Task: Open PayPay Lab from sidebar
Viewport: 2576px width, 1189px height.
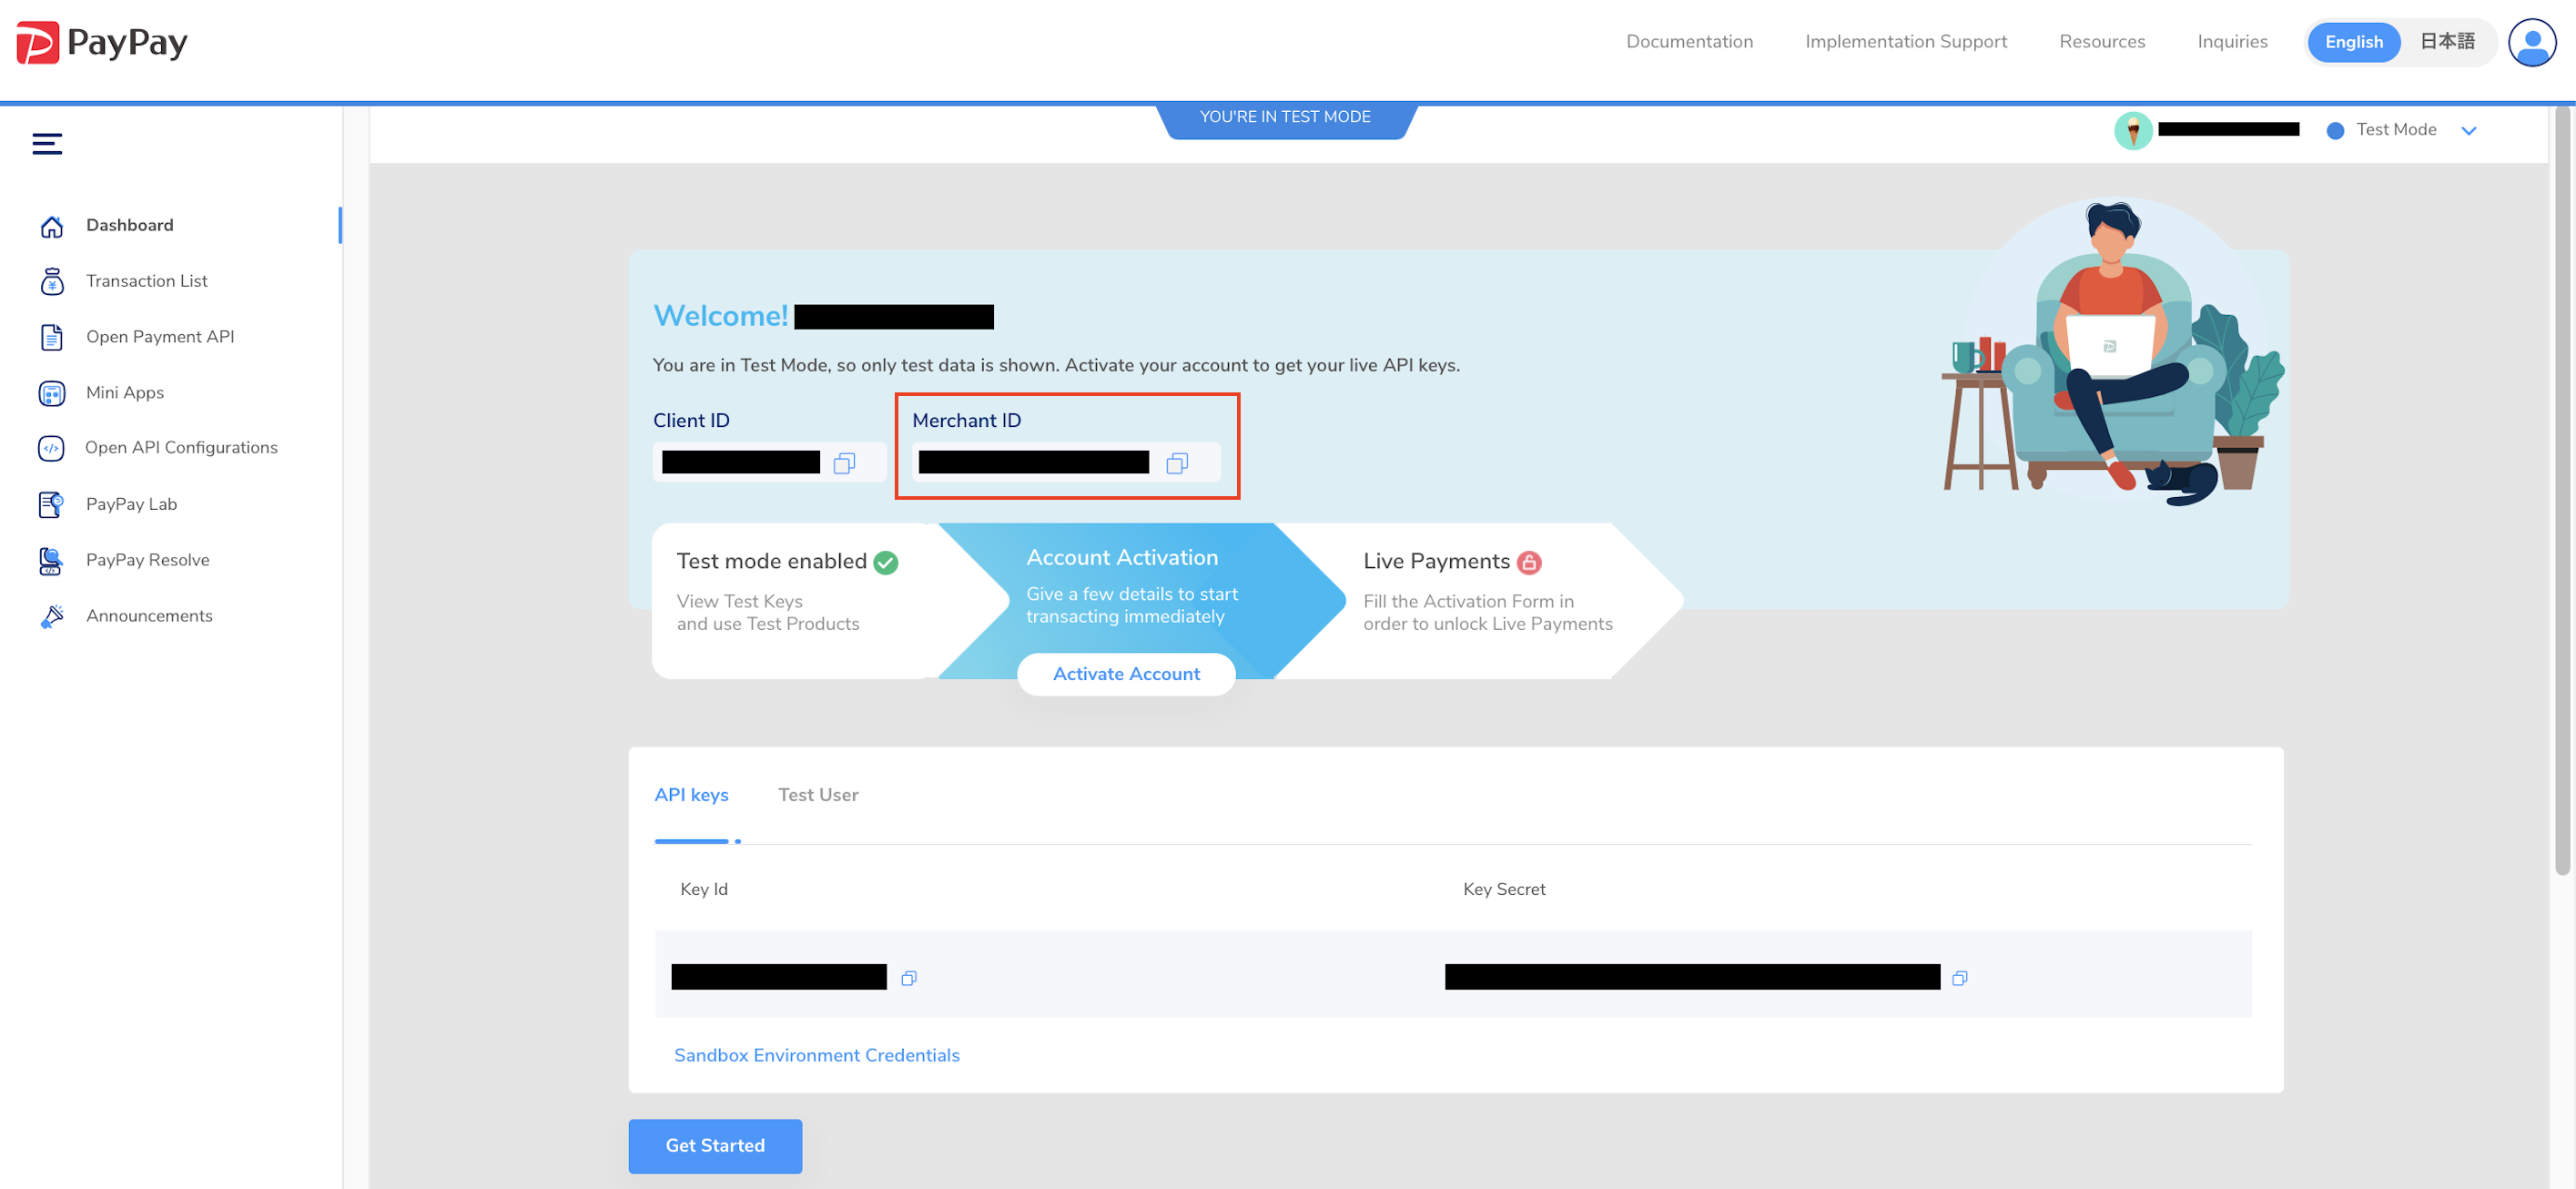Action: tap(51, 504)
